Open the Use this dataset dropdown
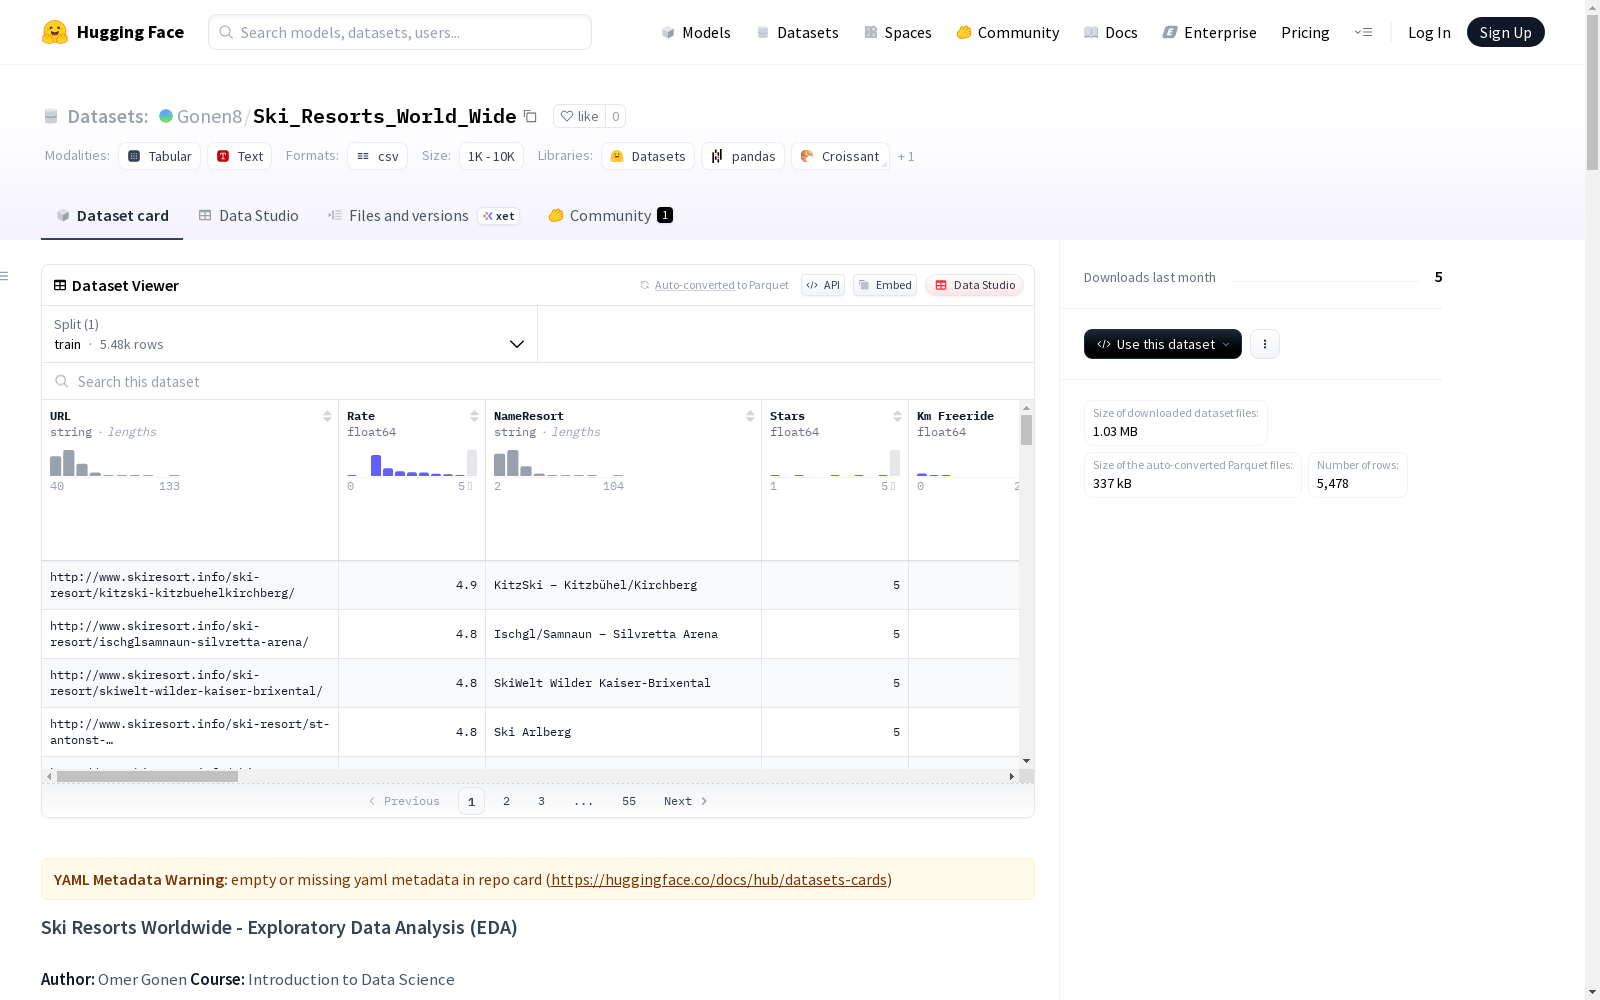The width and height of the screenshot is (1600, 1000). [1163, 344]
